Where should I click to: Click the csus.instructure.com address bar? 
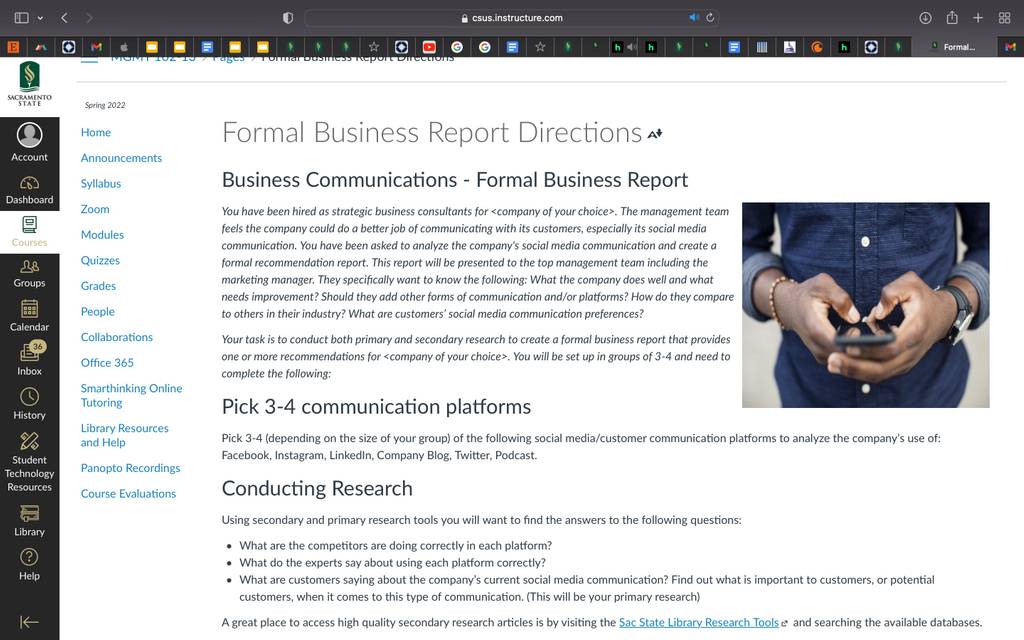(512, 18)
